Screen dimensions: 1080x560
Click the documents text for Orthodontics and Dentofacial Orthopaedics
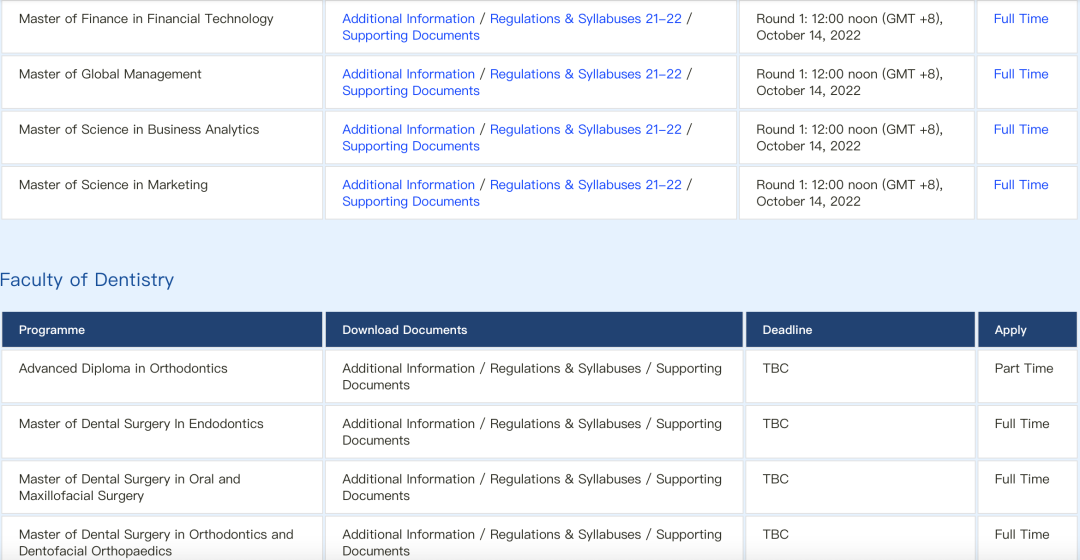click(x=532, y=542)
